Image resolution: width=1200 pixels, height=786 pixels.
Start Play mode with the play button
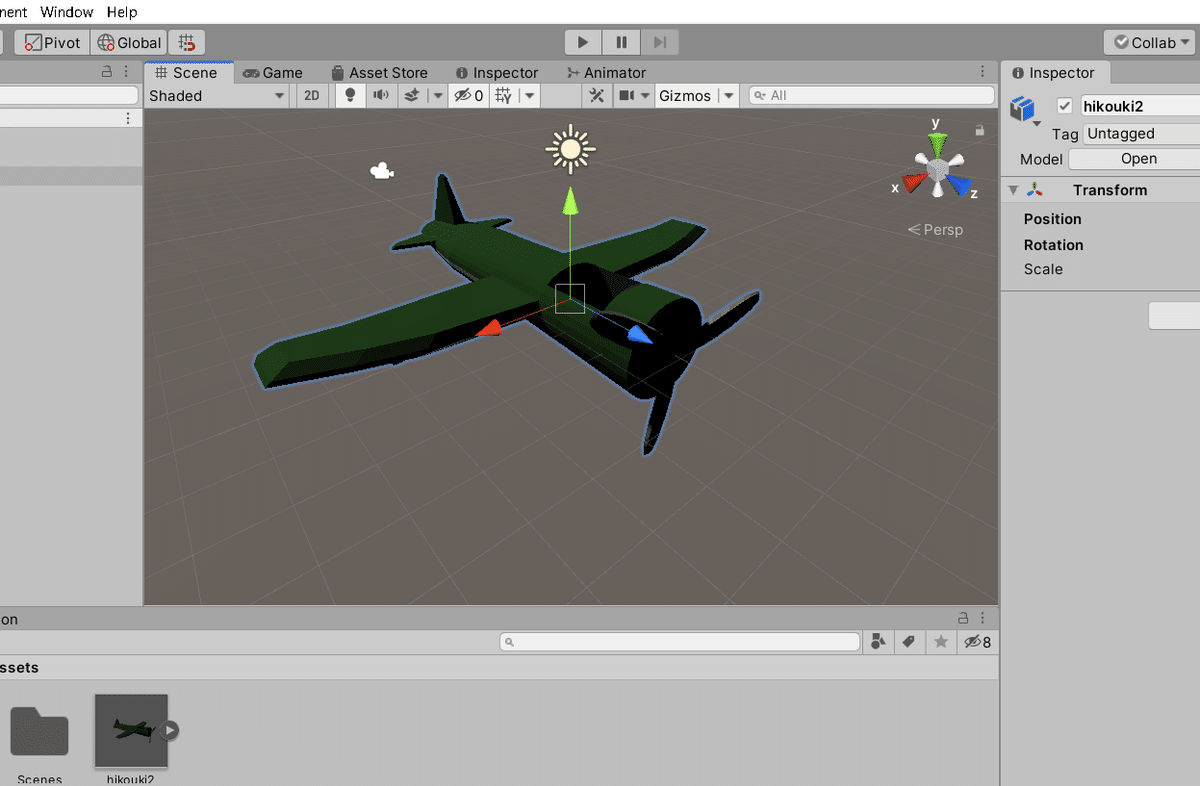[x=583, y=42]
